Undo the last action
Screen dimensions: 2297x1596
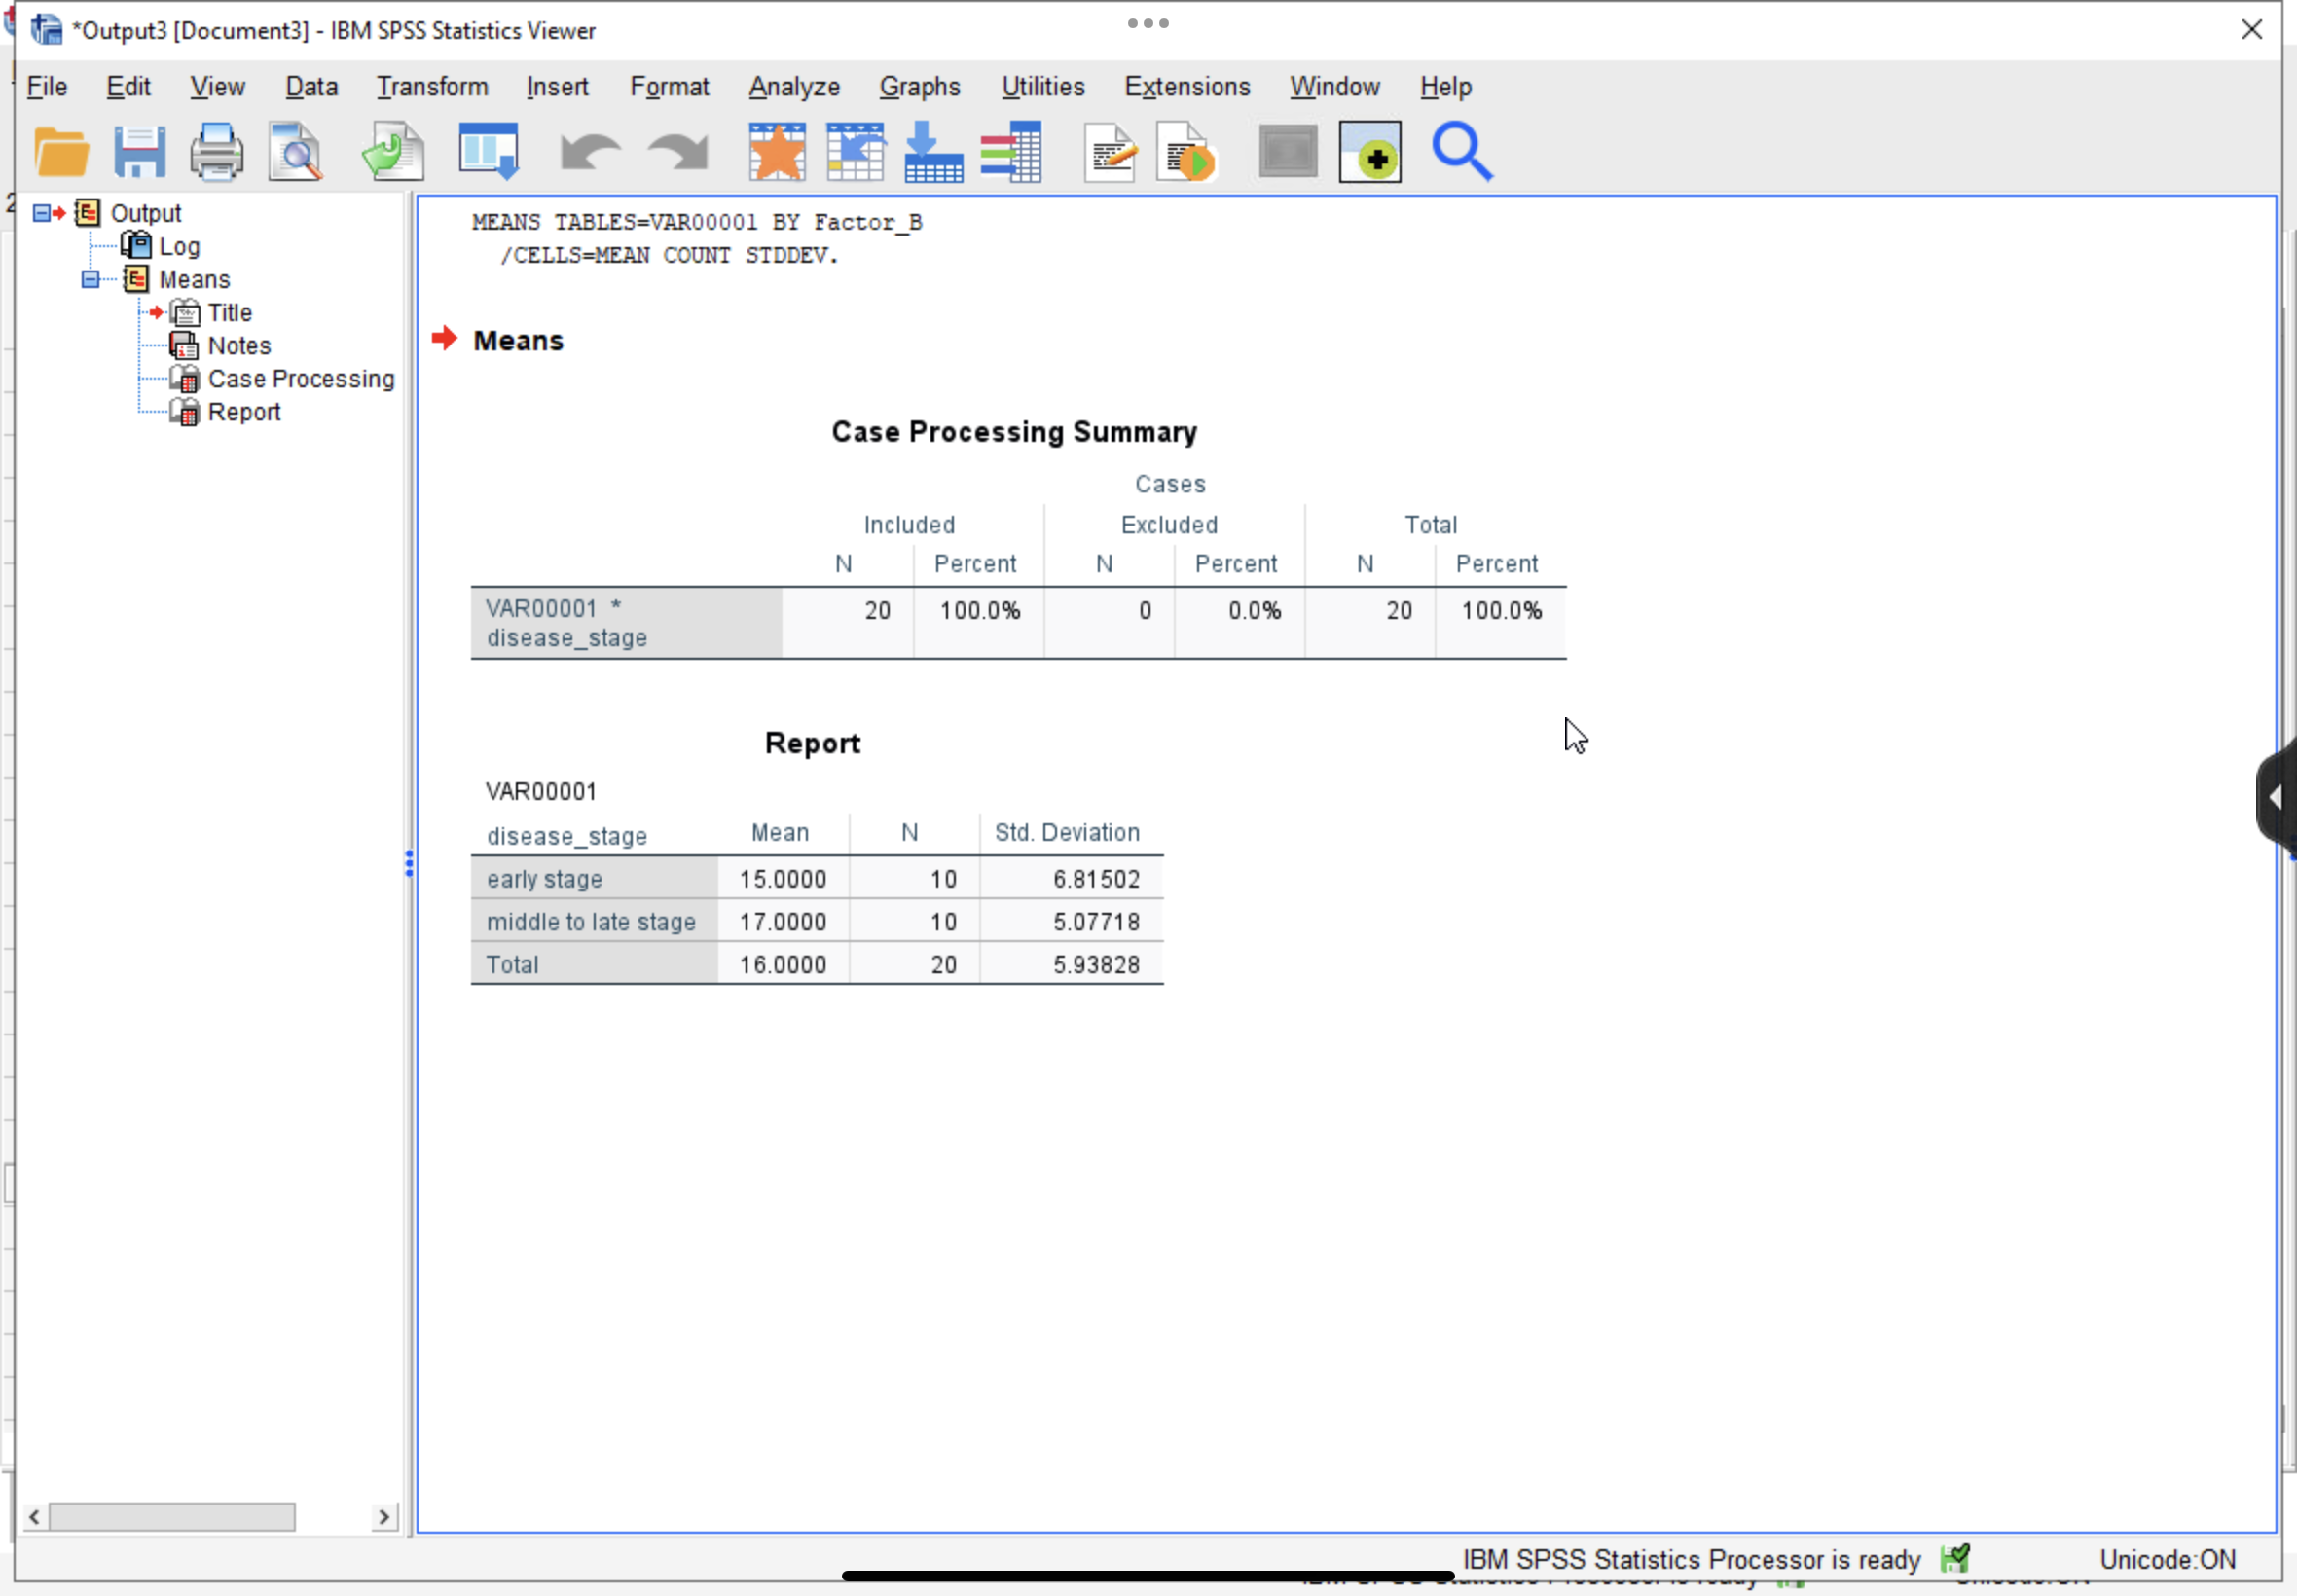click(588, 151)
